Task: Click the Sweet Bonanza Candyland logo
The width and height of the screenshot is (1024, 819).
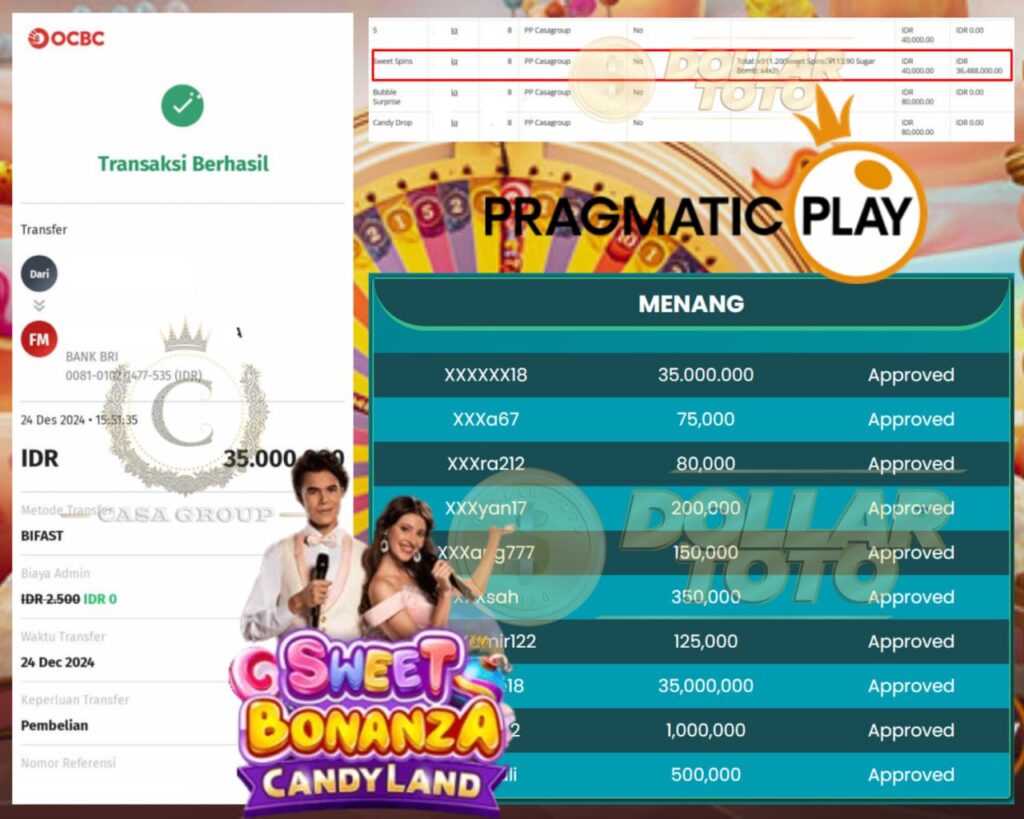Action: (x=371, y=722)
